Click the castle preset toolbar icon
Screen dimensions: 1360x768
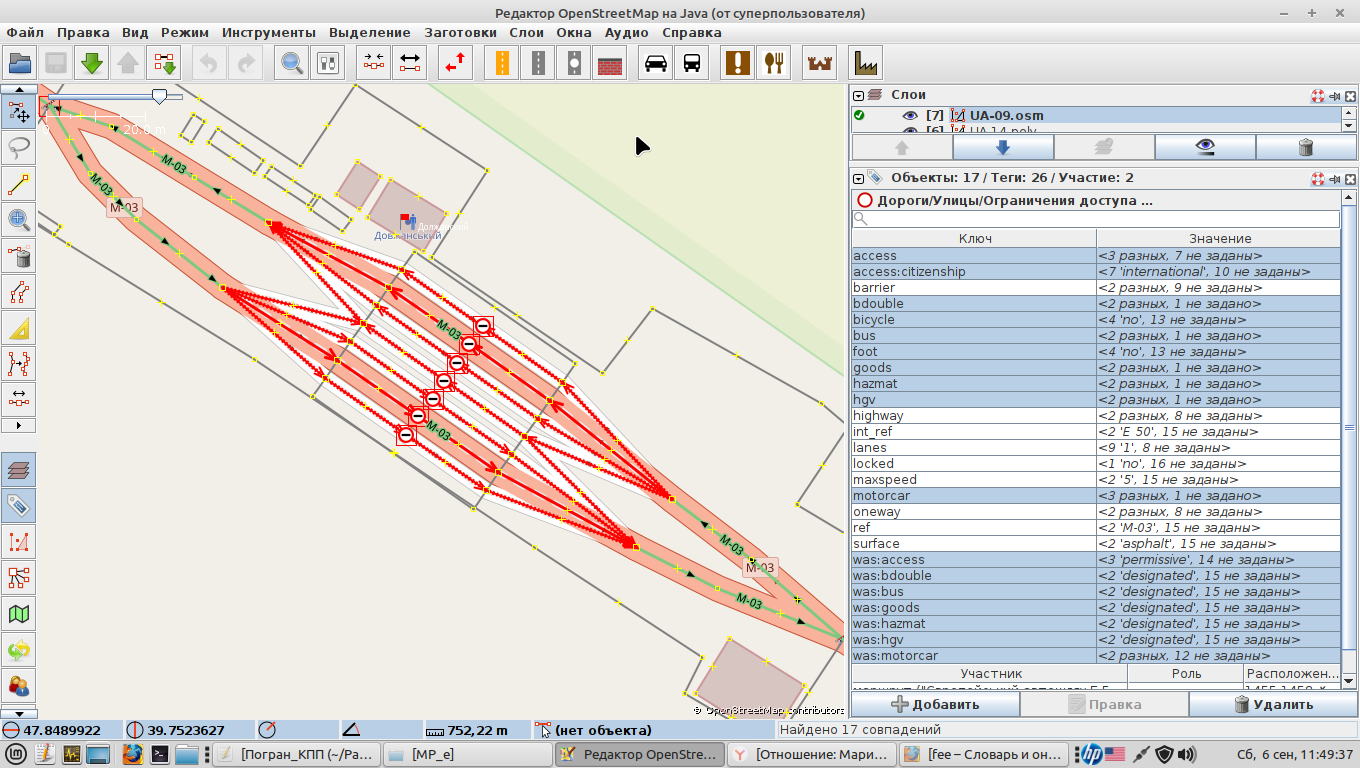tap(819, 63)
